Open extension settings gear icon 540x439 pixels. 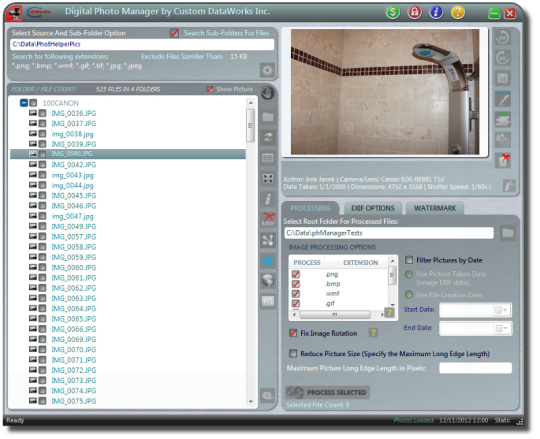click(267, 71)
